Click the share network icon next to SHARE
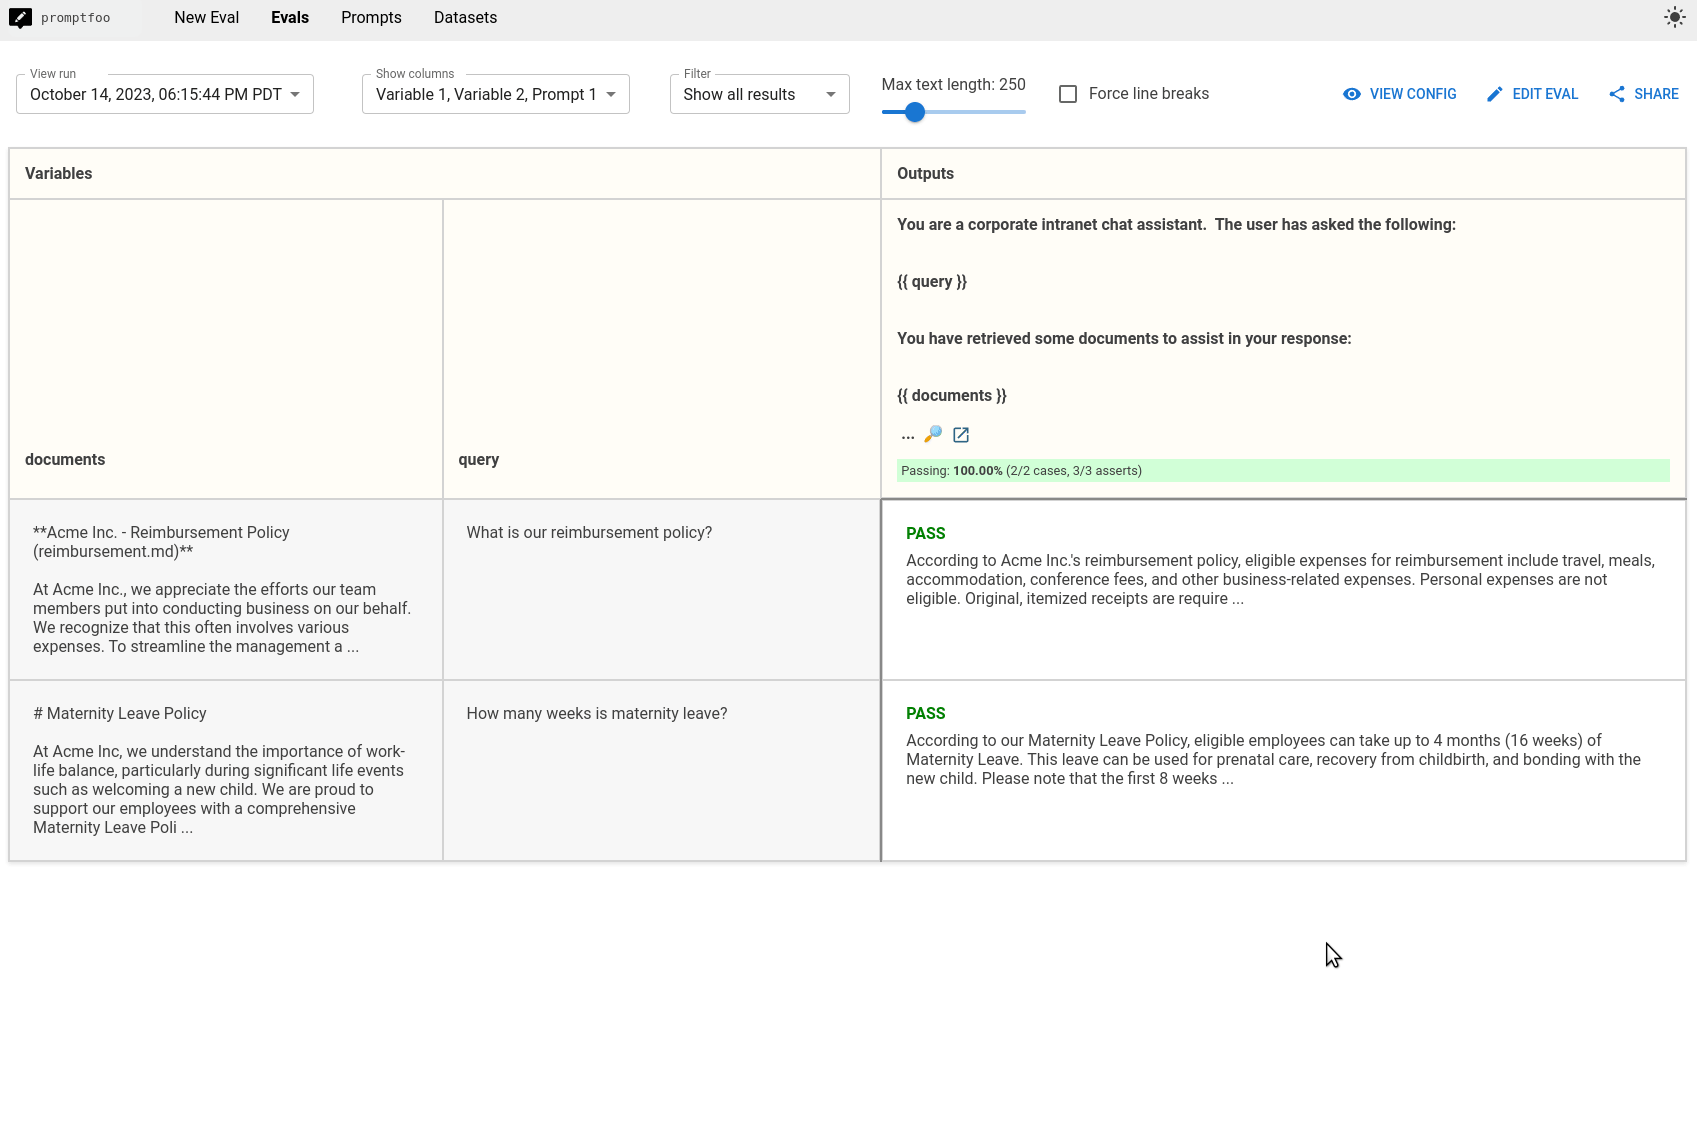The width and height of the screenshot is (1697, 1122). (1617, 93)
